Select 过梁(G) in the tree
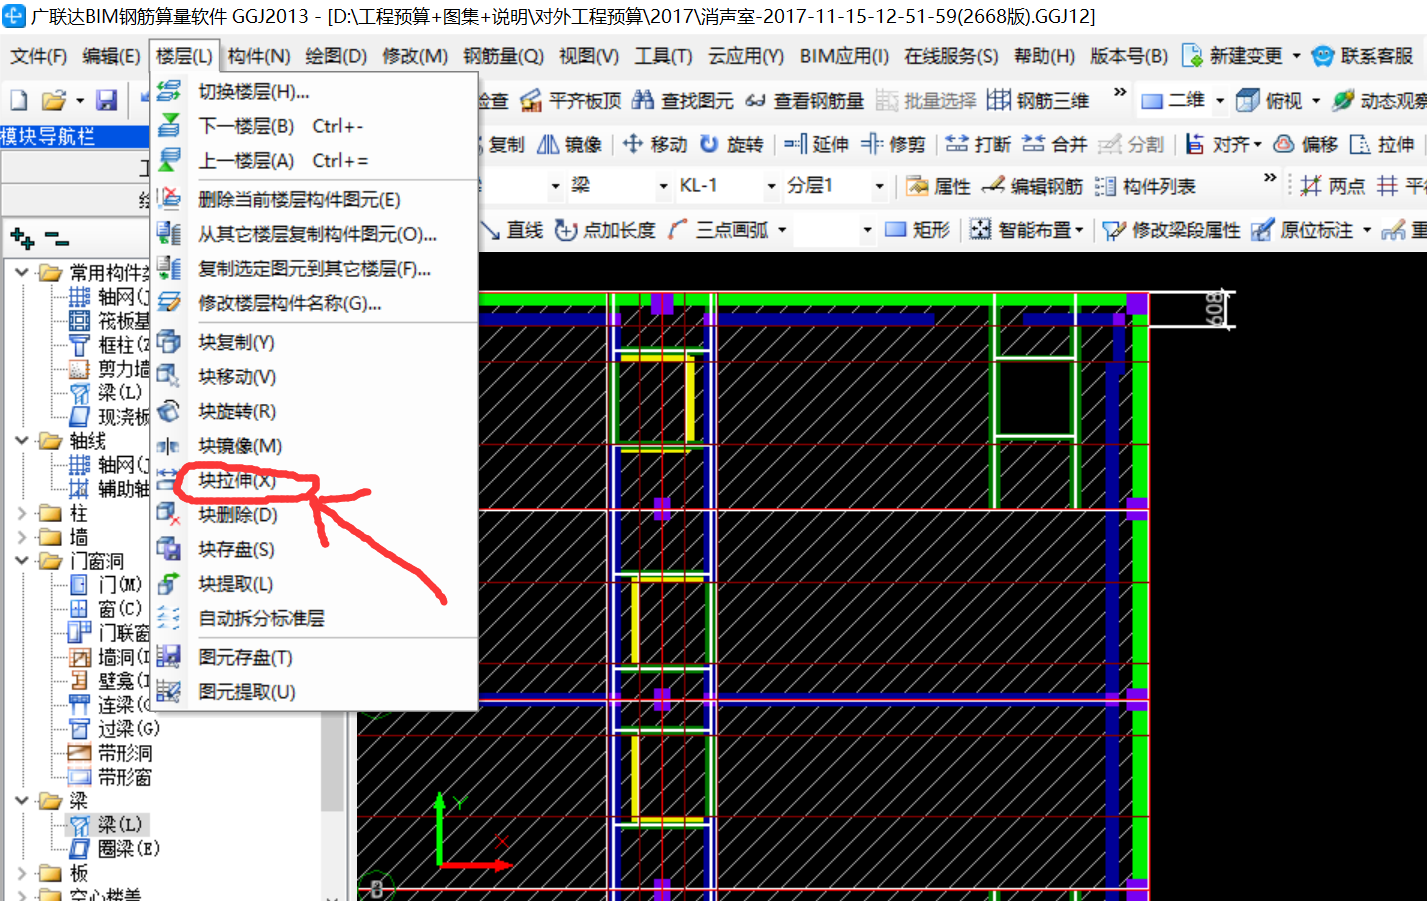Screen dimensions: 1427x901 [115, 729]
